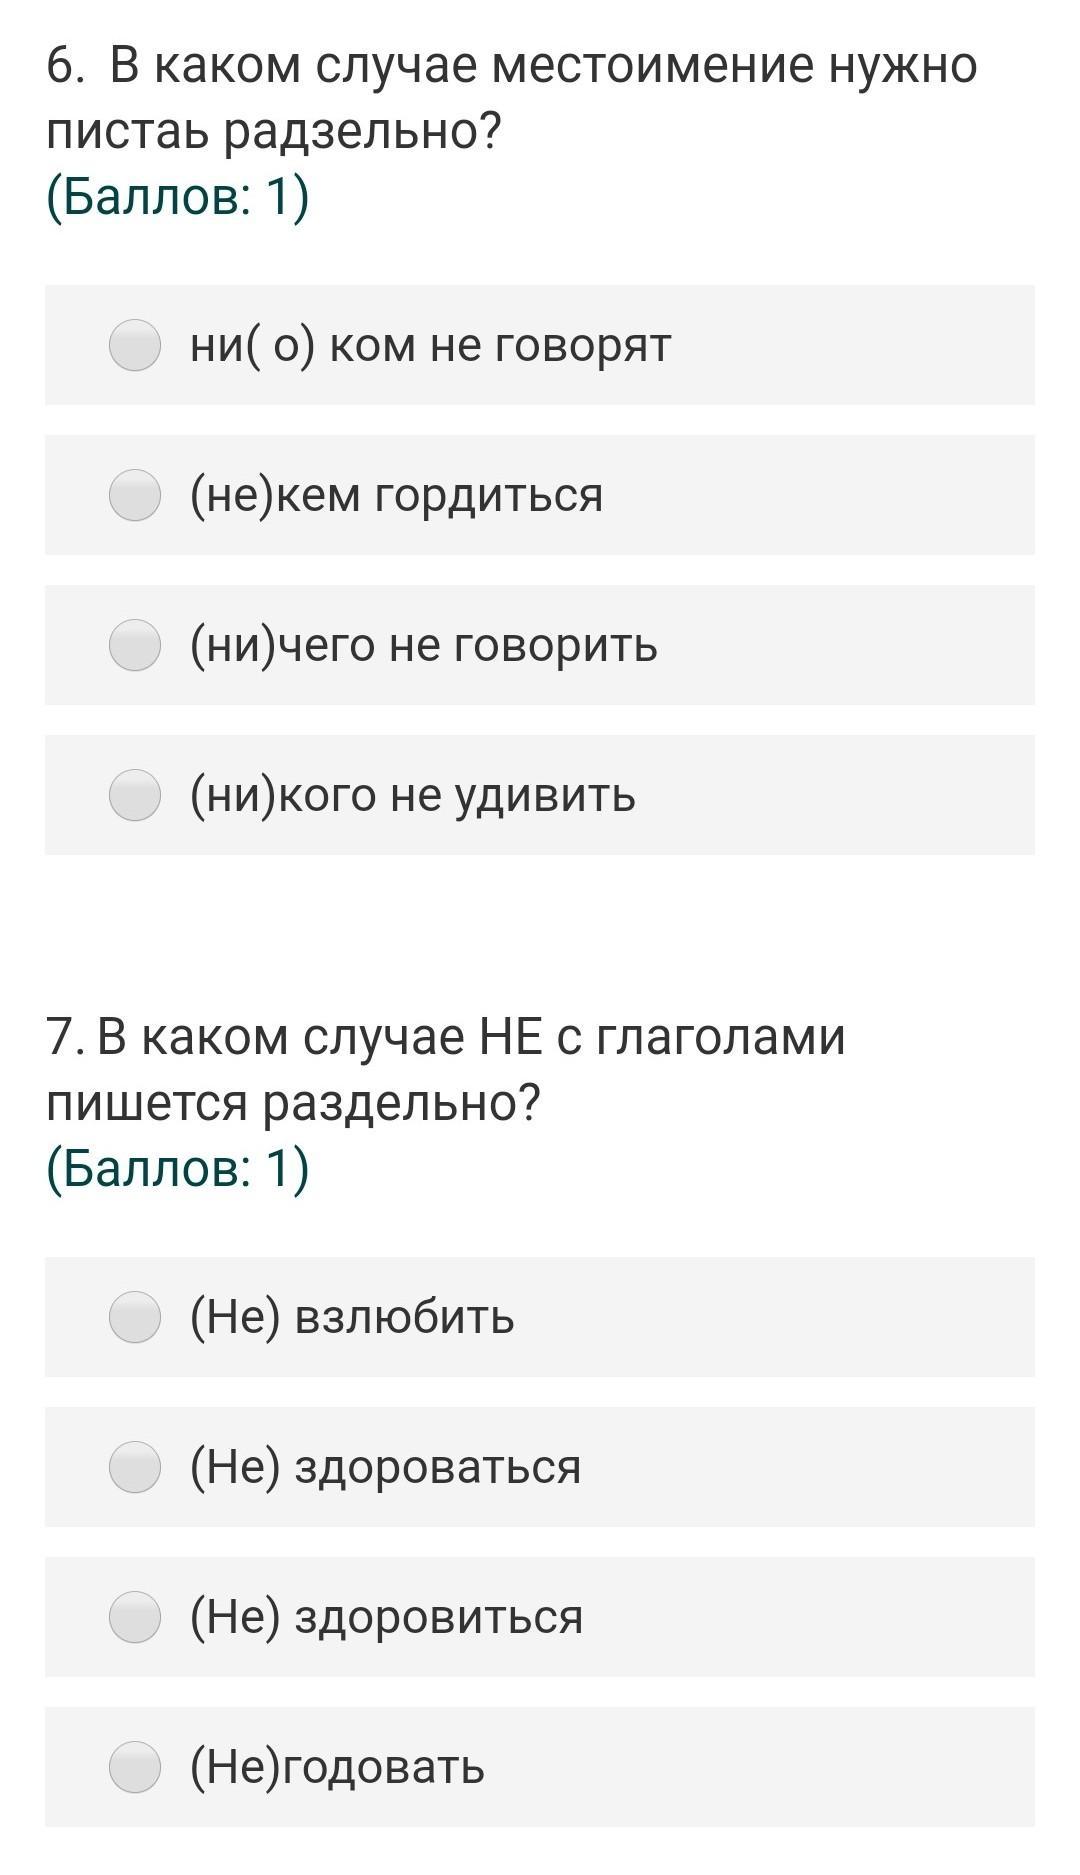The height and width of the screenshot is (1875, 1080).
Task: Tap the answer label '(Не) здороваться'
Action: [385, 1467]
